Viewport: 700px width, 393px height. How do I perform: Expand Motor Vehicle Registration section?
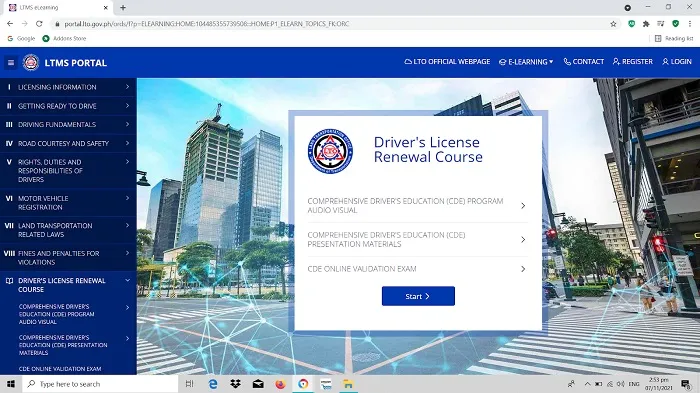tap(68, 203)
